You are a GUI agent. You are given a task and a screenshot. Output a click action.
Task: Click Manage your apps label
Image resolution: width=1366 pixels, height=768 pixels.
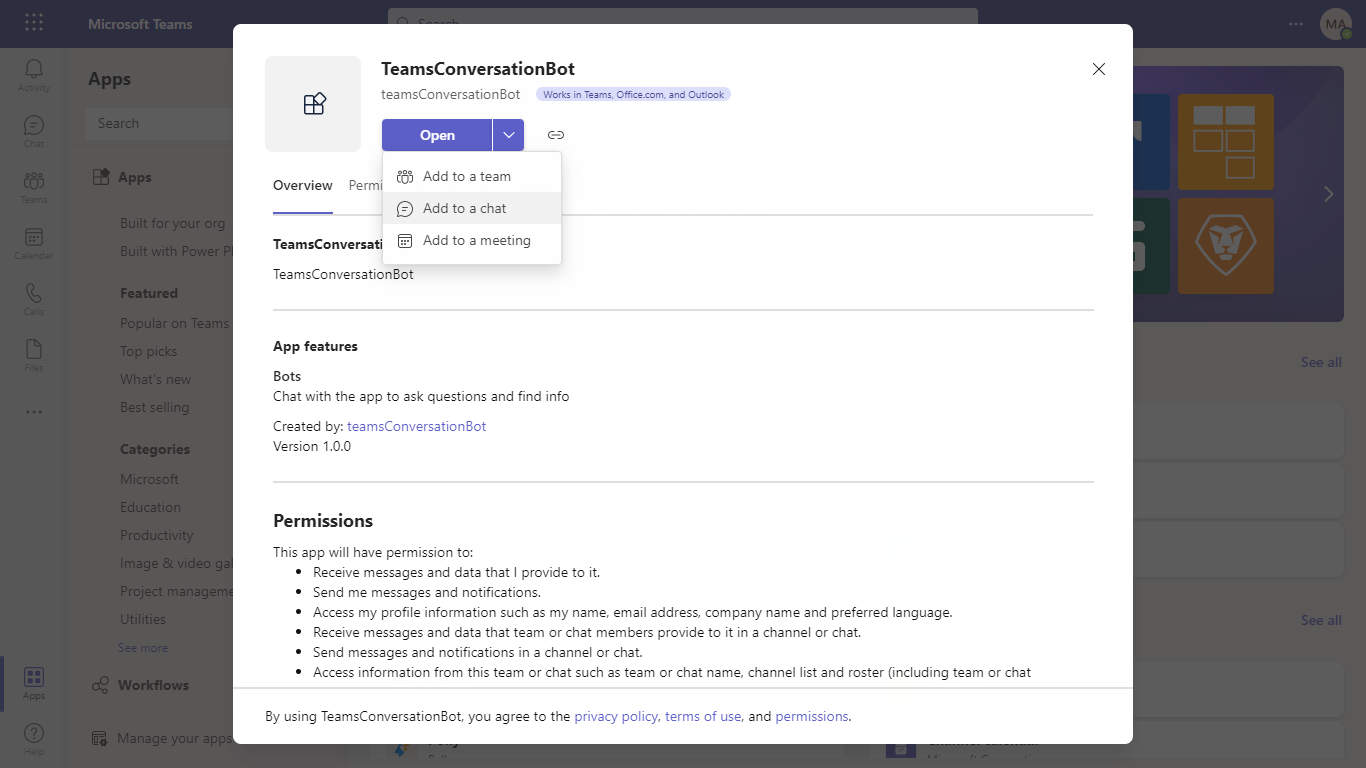point(174,738)
